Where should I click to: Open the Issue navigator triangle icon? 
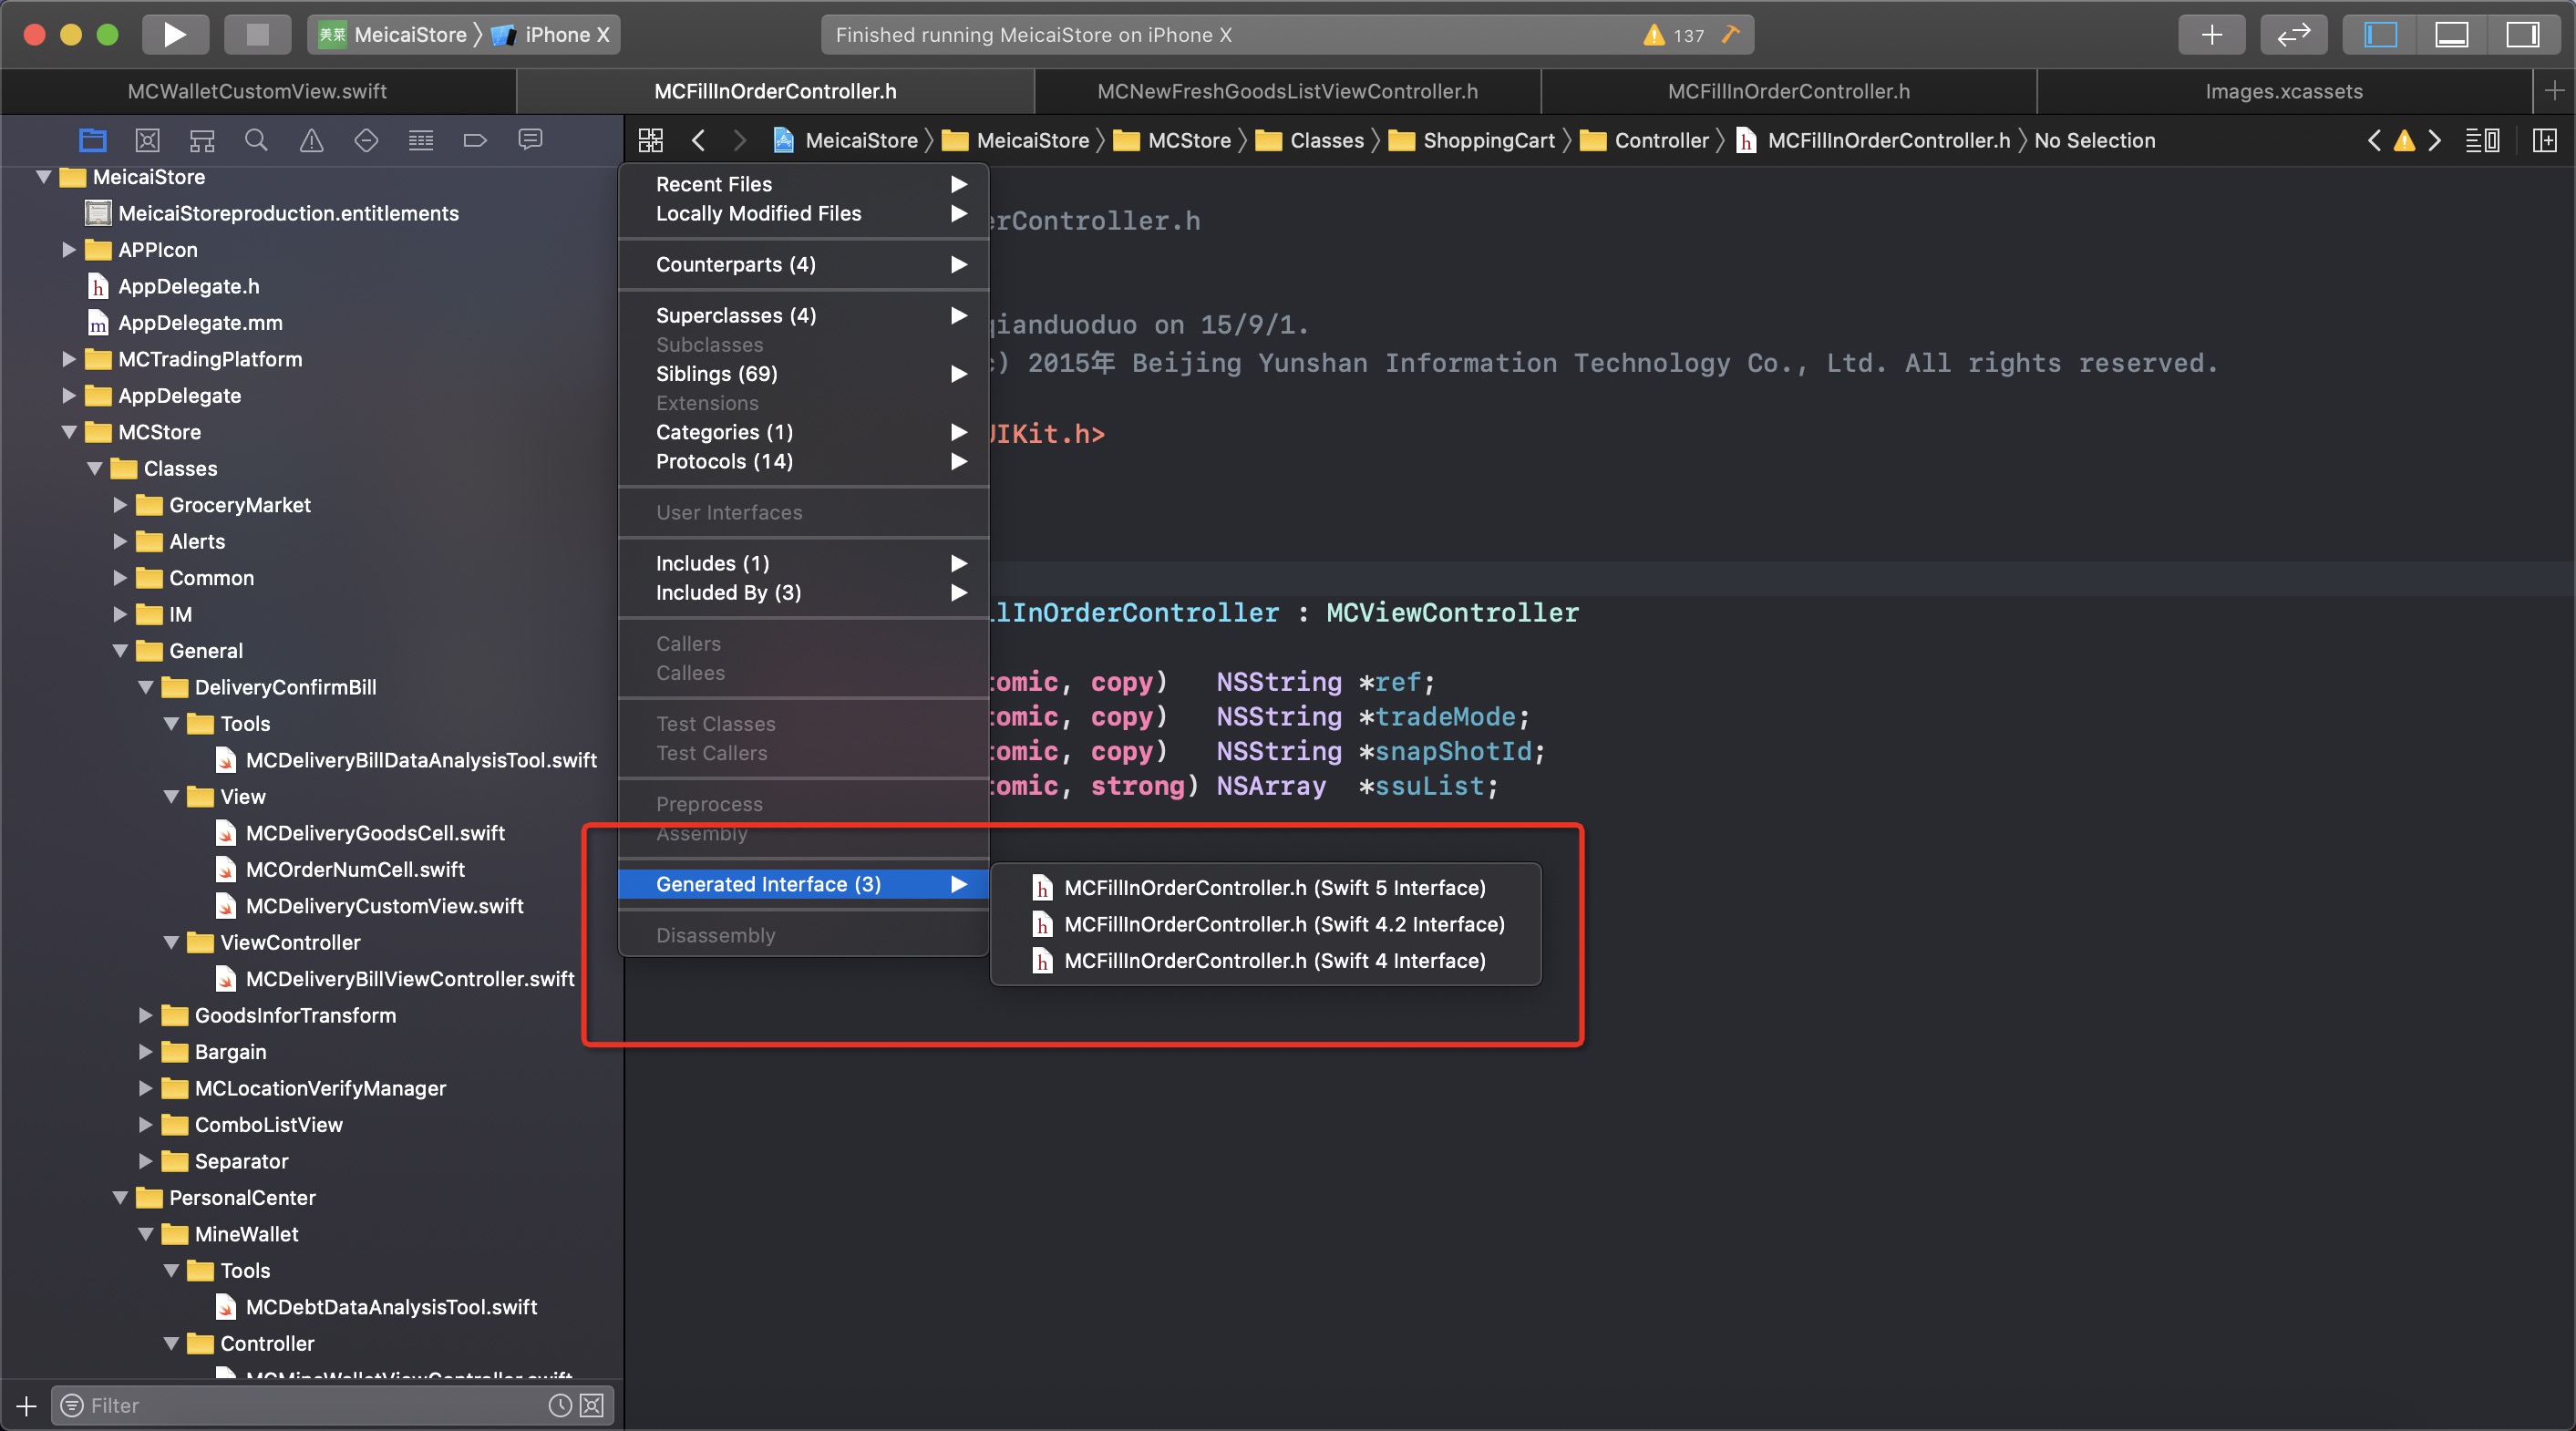pyautogui.click(x=311, y=140)
